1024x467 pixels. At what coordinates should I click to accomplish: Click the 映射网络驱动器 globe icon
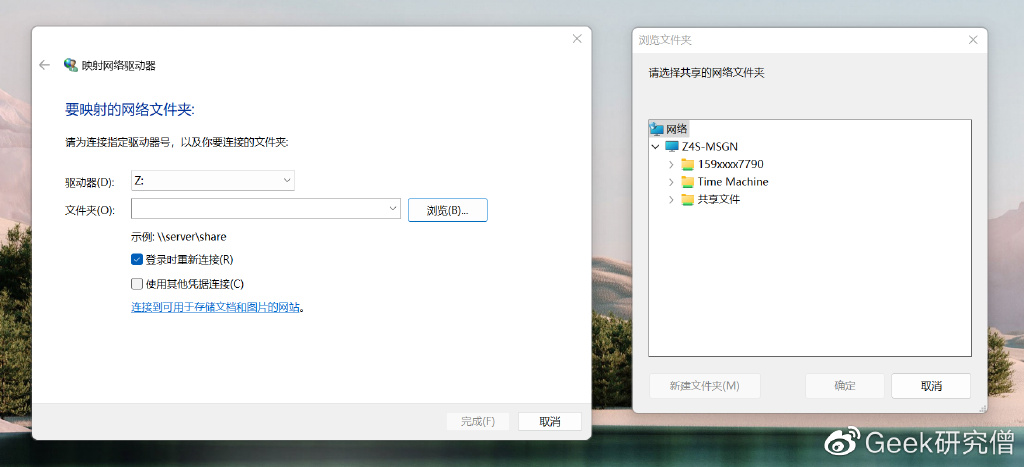[71, 65]
